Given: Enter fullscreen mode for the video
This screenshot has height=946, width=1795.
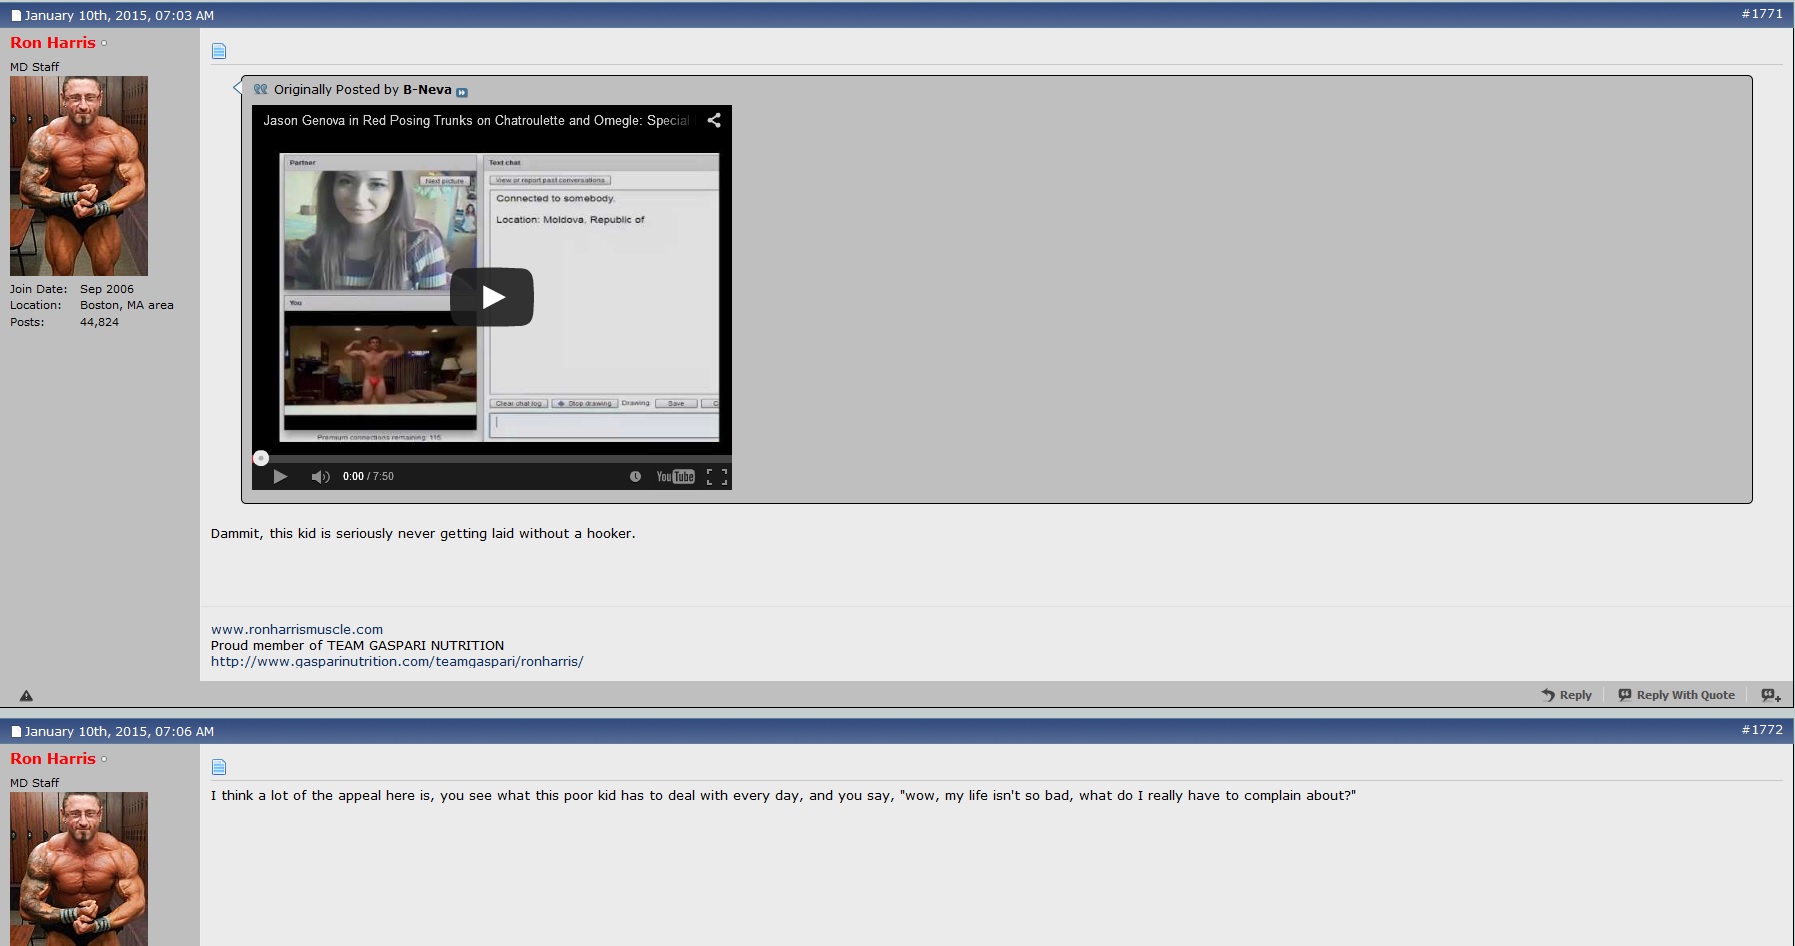Looking at the screenshot, I should pyautogui.click(x=716, y=476).
